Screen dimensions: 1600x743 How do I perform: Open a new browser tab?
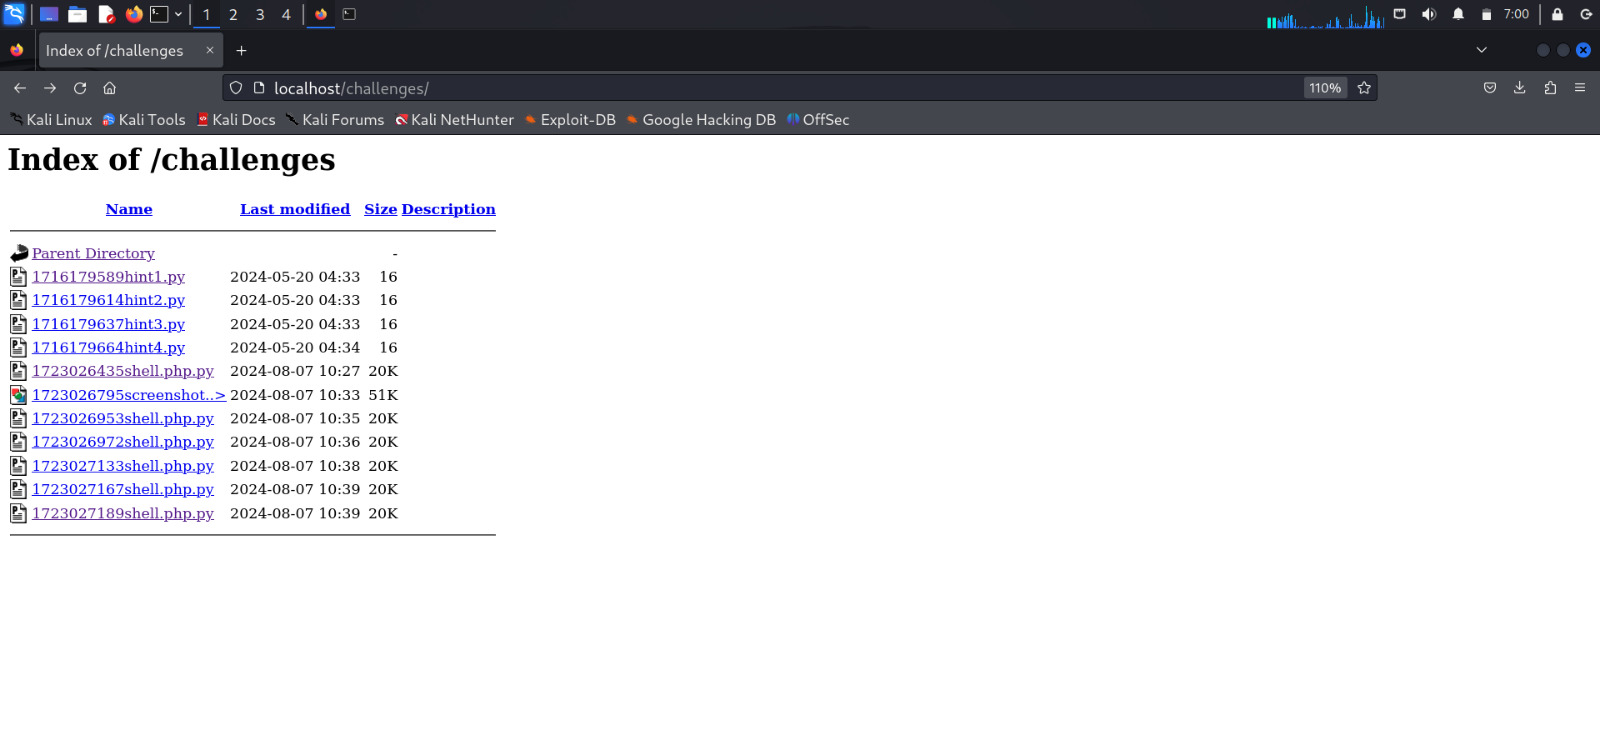click(241, 51)
